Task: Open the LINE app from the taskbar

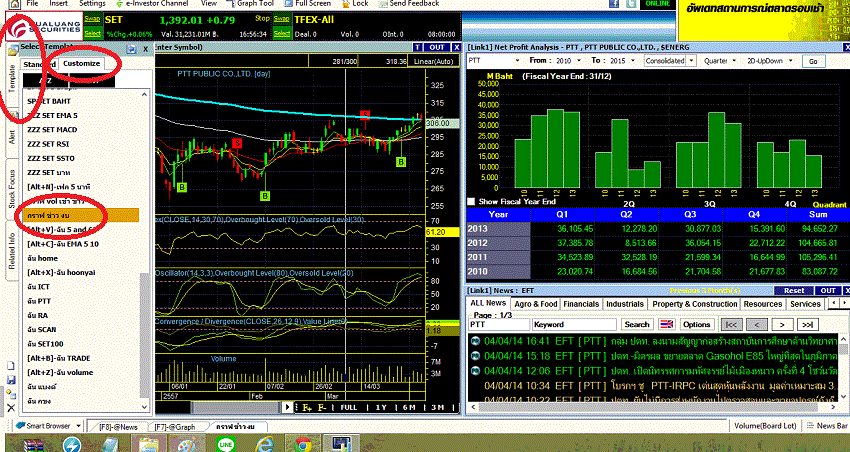Action: [226, 444]
